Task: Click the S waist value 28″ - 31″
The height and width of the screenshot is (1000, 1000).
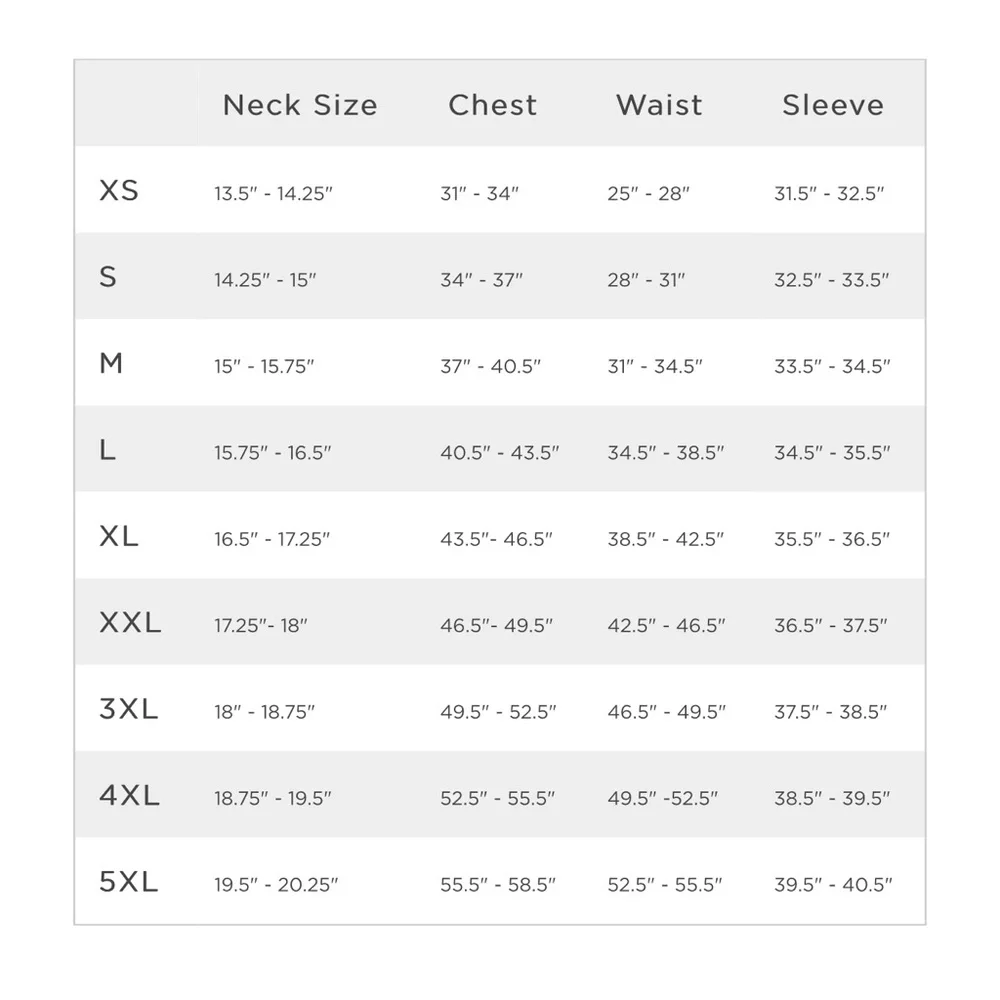Action: [646, 280]
